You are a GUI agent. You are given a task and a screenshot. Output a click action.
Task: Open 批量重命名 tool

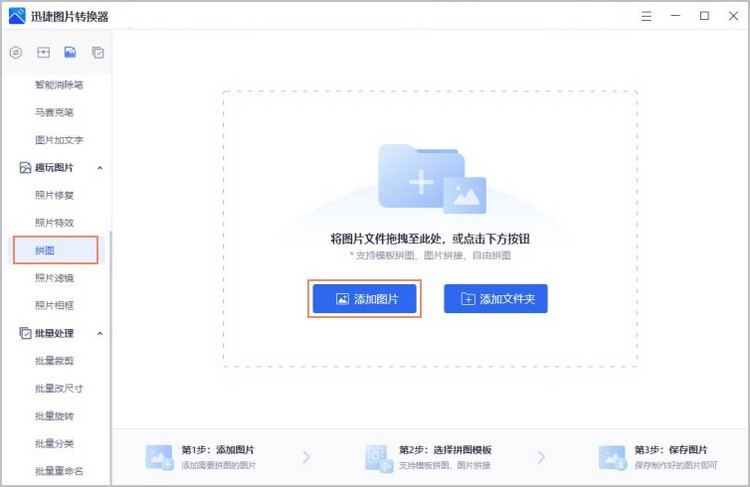coord(59,471)
